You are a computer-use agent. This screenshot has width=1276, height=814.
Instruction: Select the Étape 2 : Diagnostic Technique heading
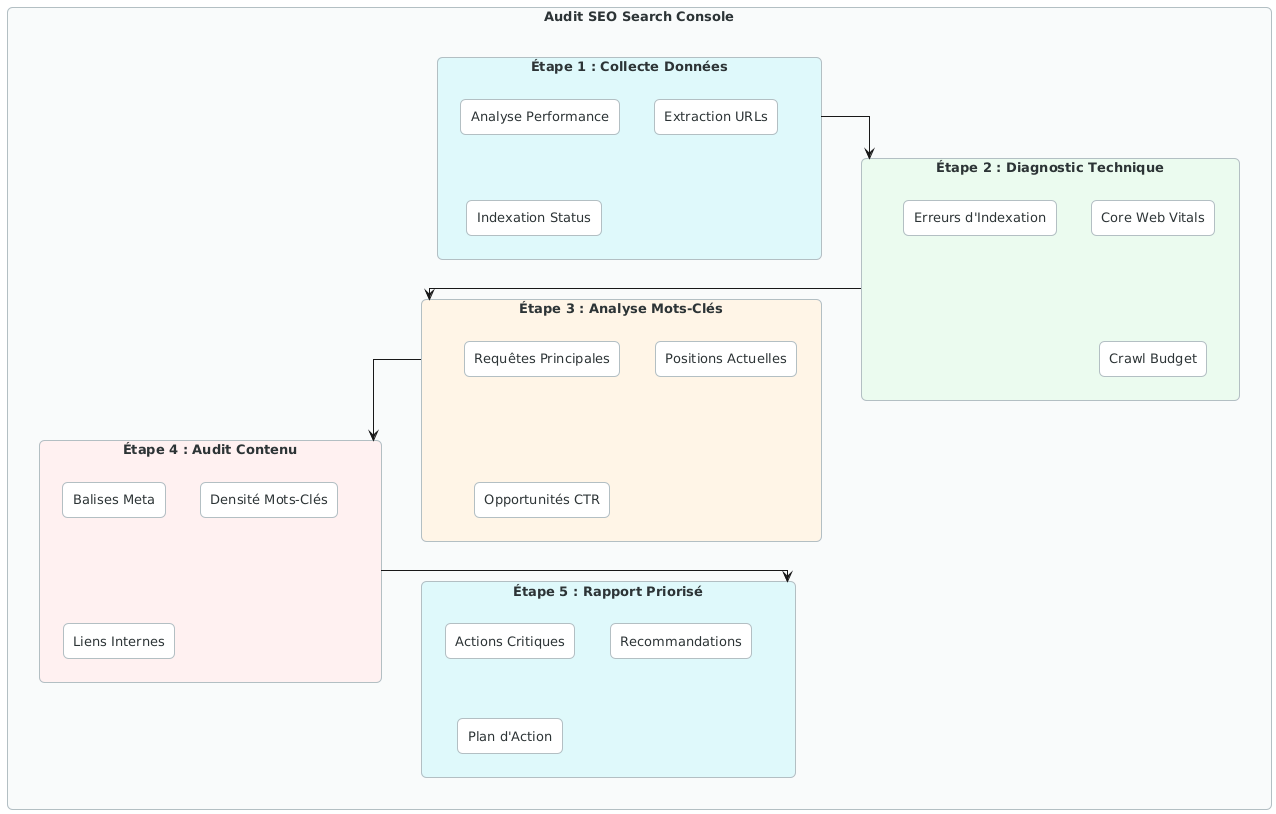1050,168
